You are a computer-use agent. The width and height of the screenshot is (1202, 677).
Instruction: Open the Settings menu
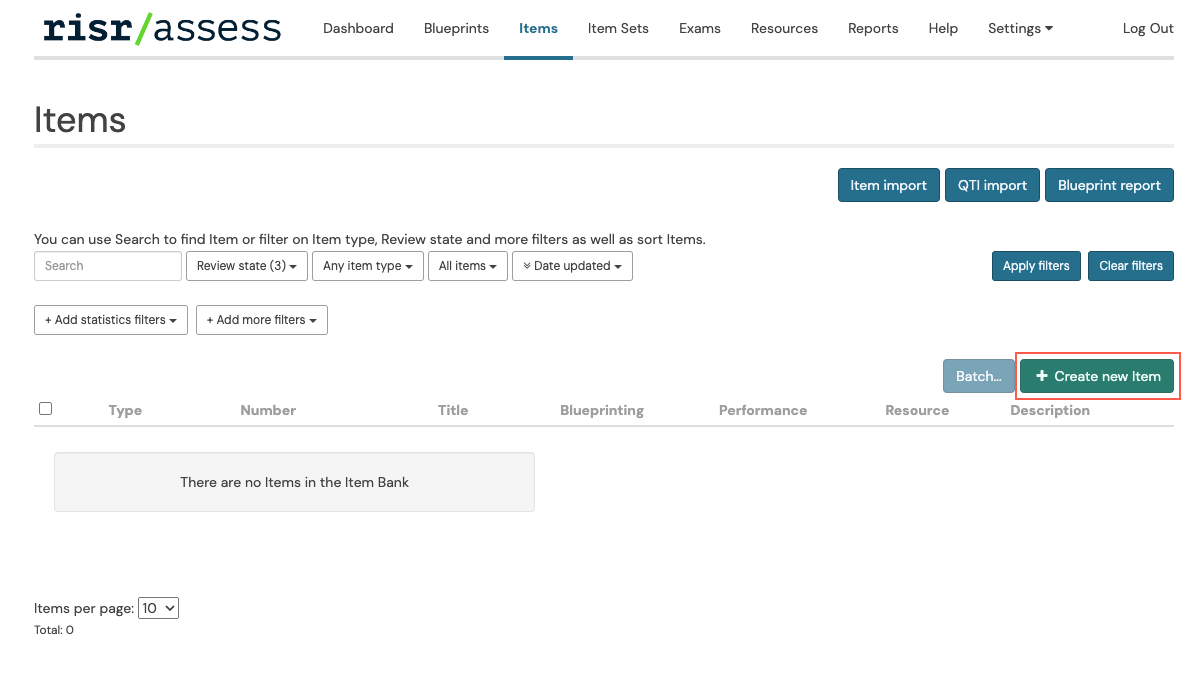pyautogui.click(x=1020, y=28)
